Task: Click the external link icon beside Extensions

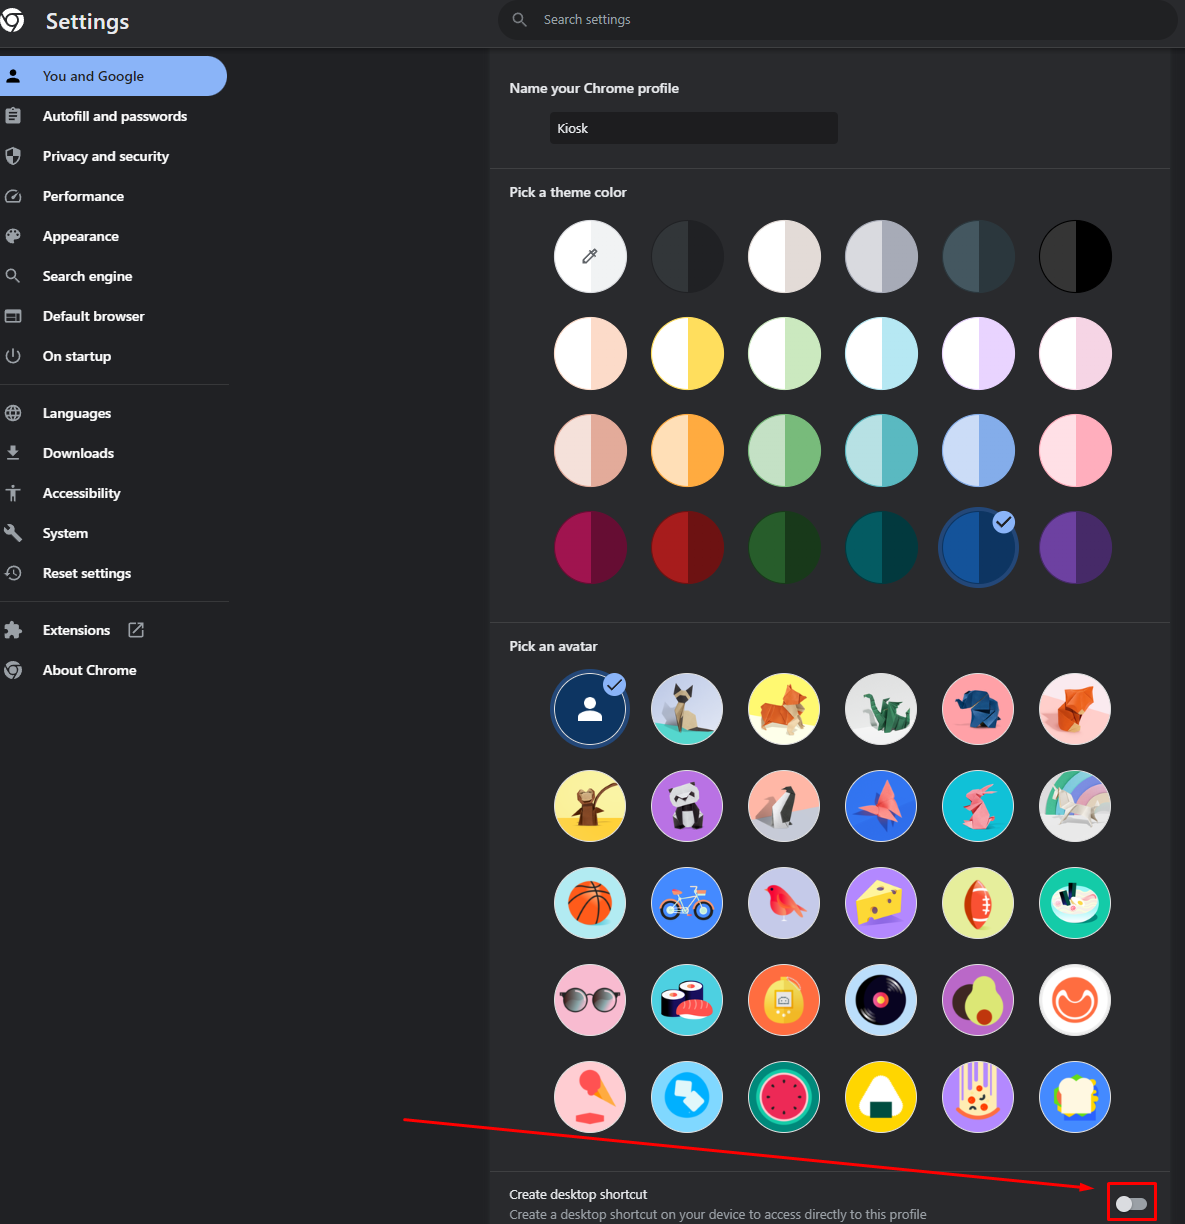Action: (x=136, y=630)
